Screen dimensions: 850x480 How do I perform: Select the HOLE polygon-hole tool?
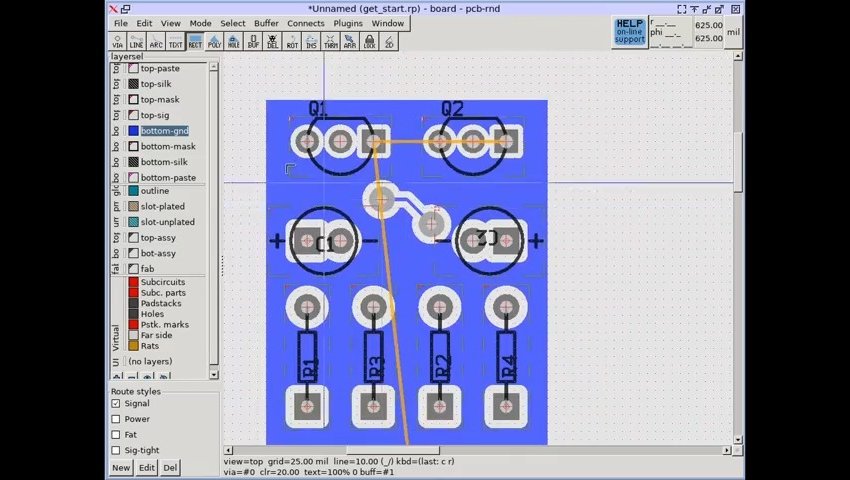click(234, 42)
